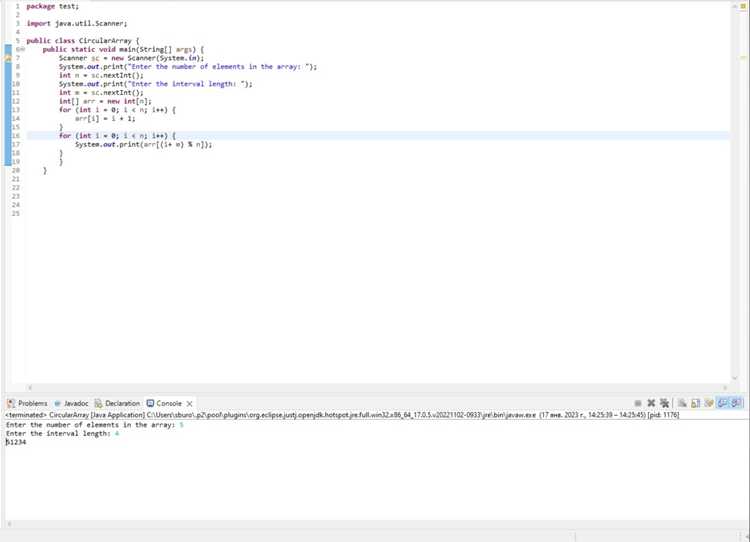Open the Problems tab

27,403
